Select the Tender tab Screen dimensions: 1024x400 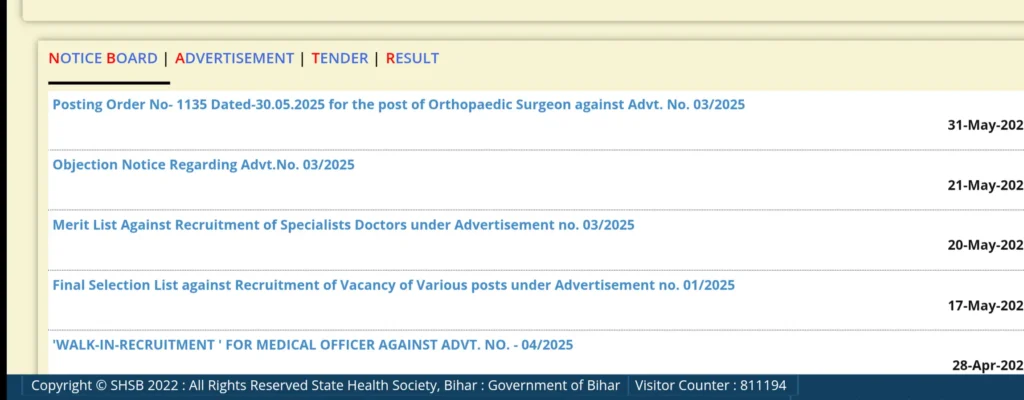(340, 58)
